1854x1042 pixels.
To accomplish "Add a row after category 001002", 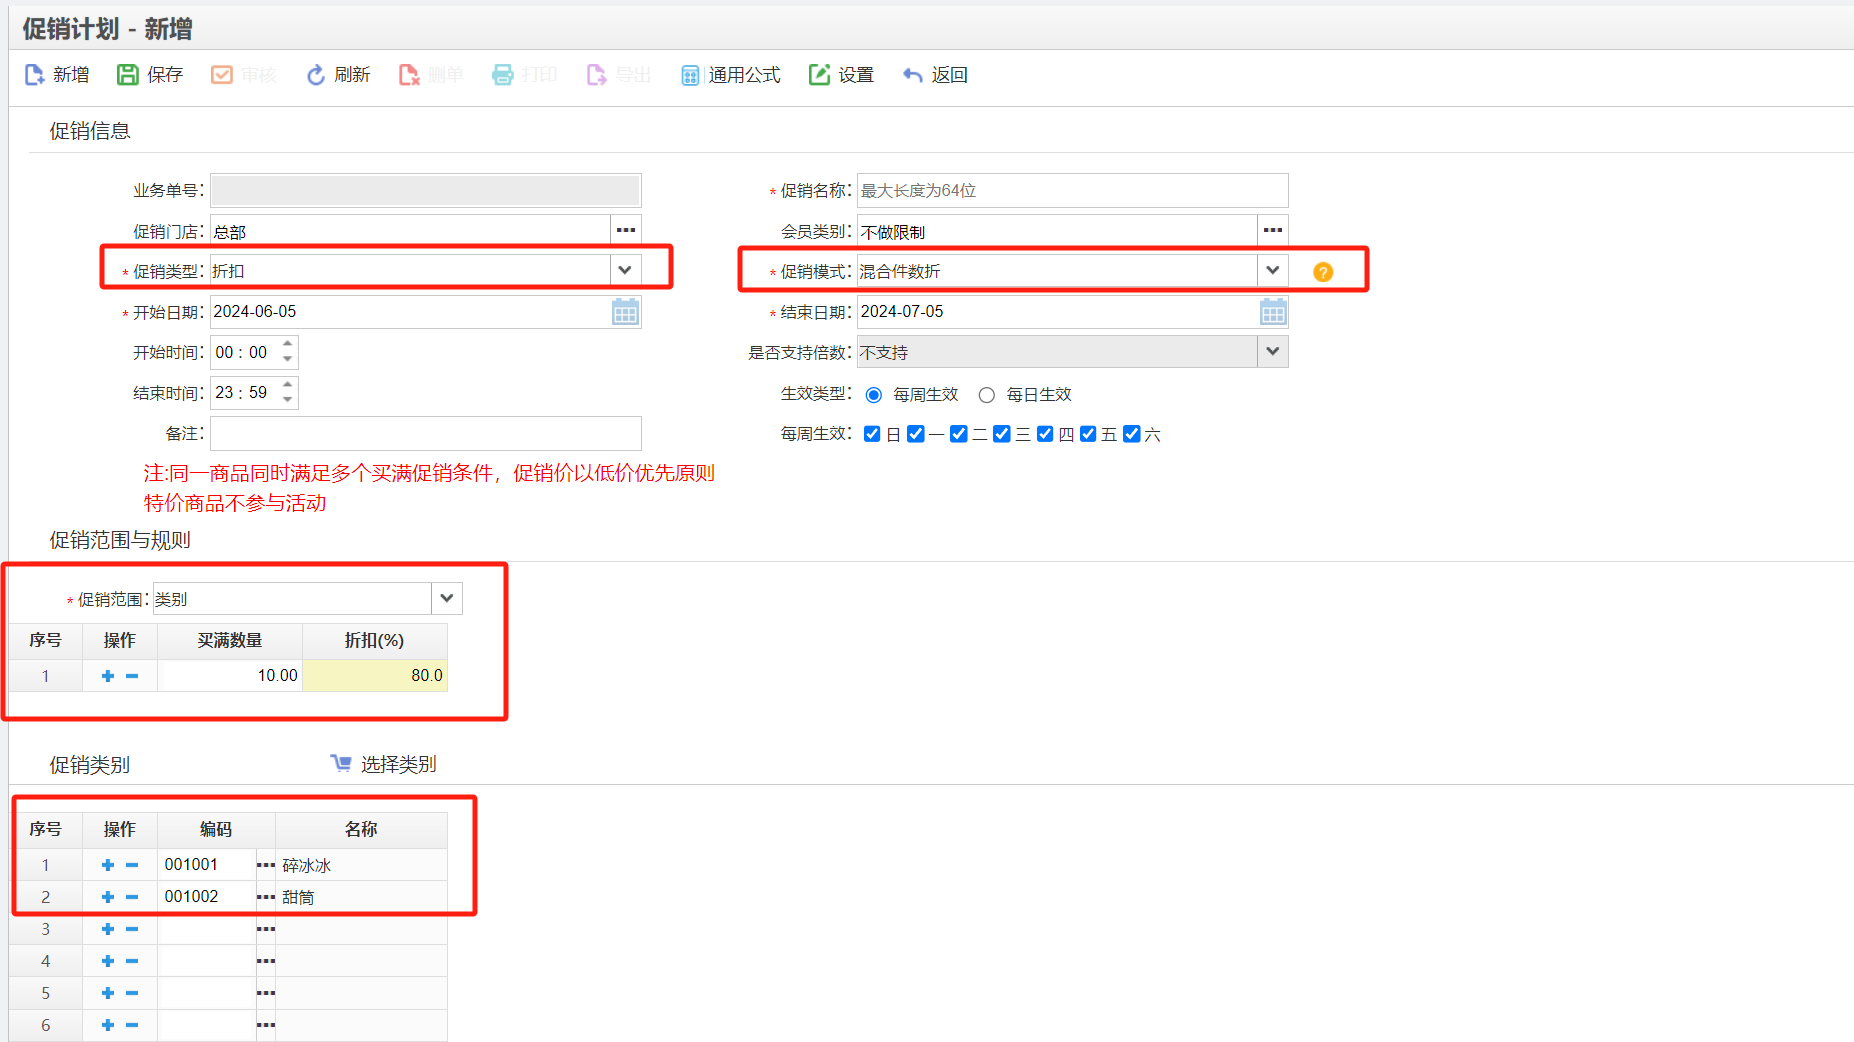I will pyautogui.click(x=108, y=897).
